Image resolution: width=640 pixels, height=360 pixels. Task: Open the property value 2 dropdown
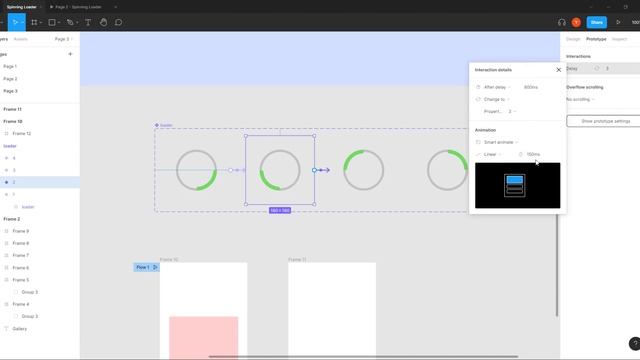(x=512, y=111)
